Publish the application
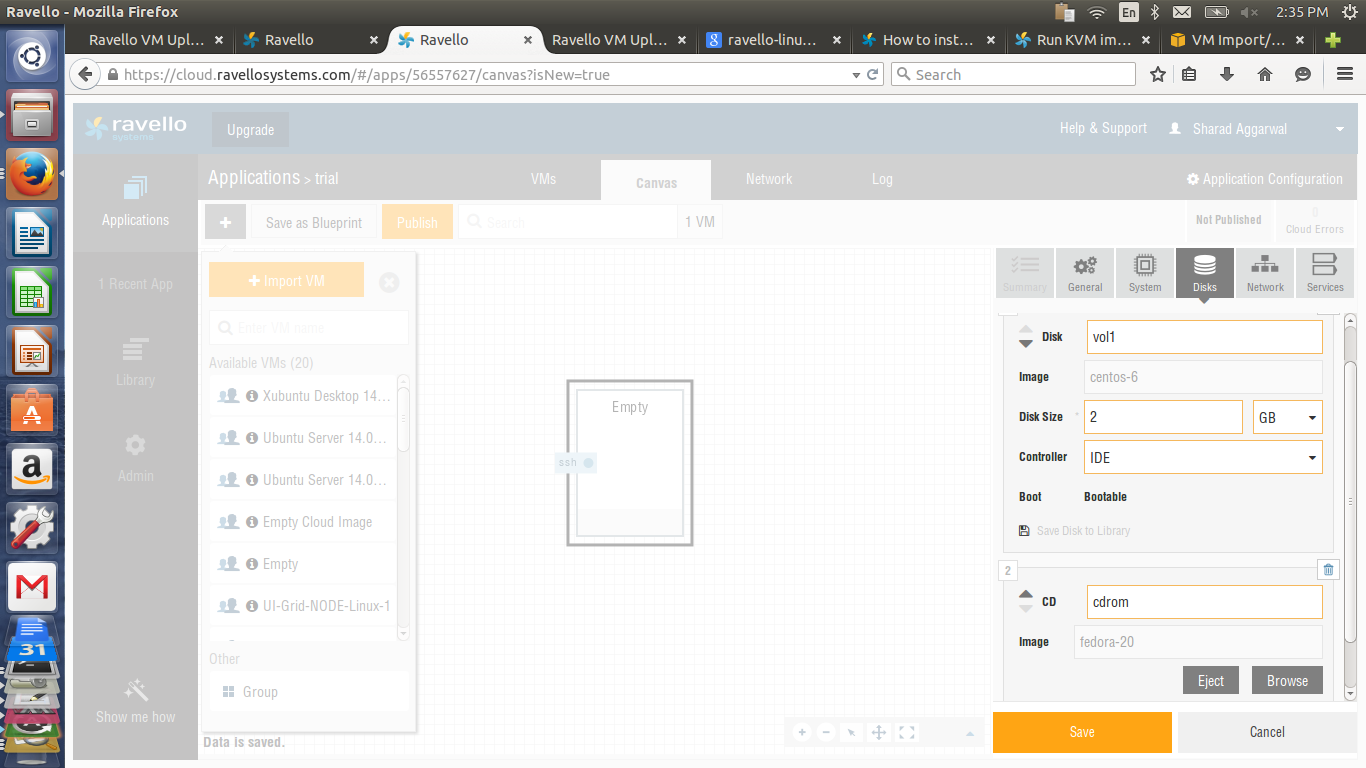Viewport: 1366px width, 768px height. (x=417, y=222)
